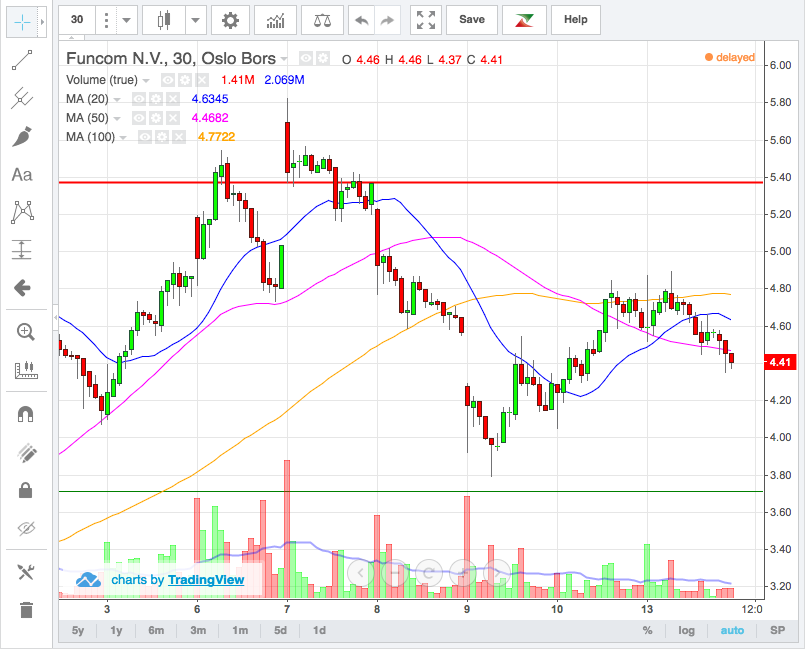Select the long/short position measure tool
806x650 pixels.
click(22, 250)
